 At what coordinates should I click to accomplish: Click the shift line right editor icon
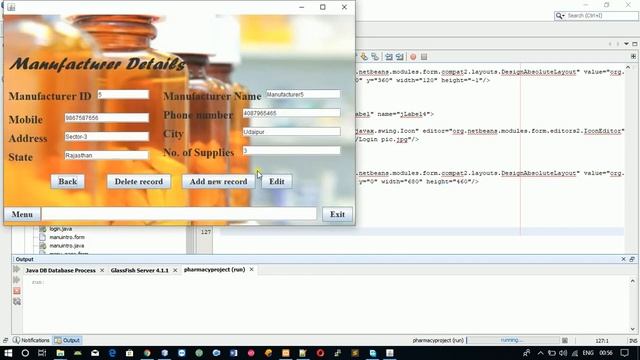click(400, 57)
